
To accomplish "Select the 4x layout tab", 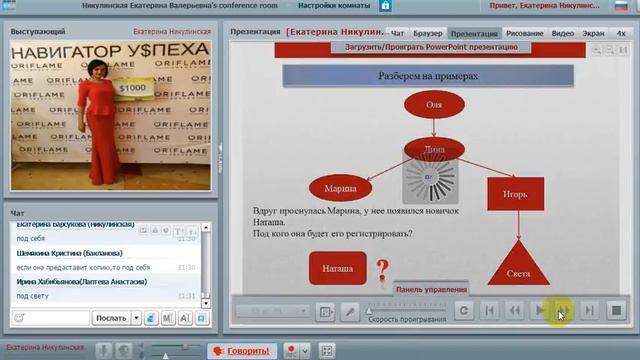I will tap(621, 33).
